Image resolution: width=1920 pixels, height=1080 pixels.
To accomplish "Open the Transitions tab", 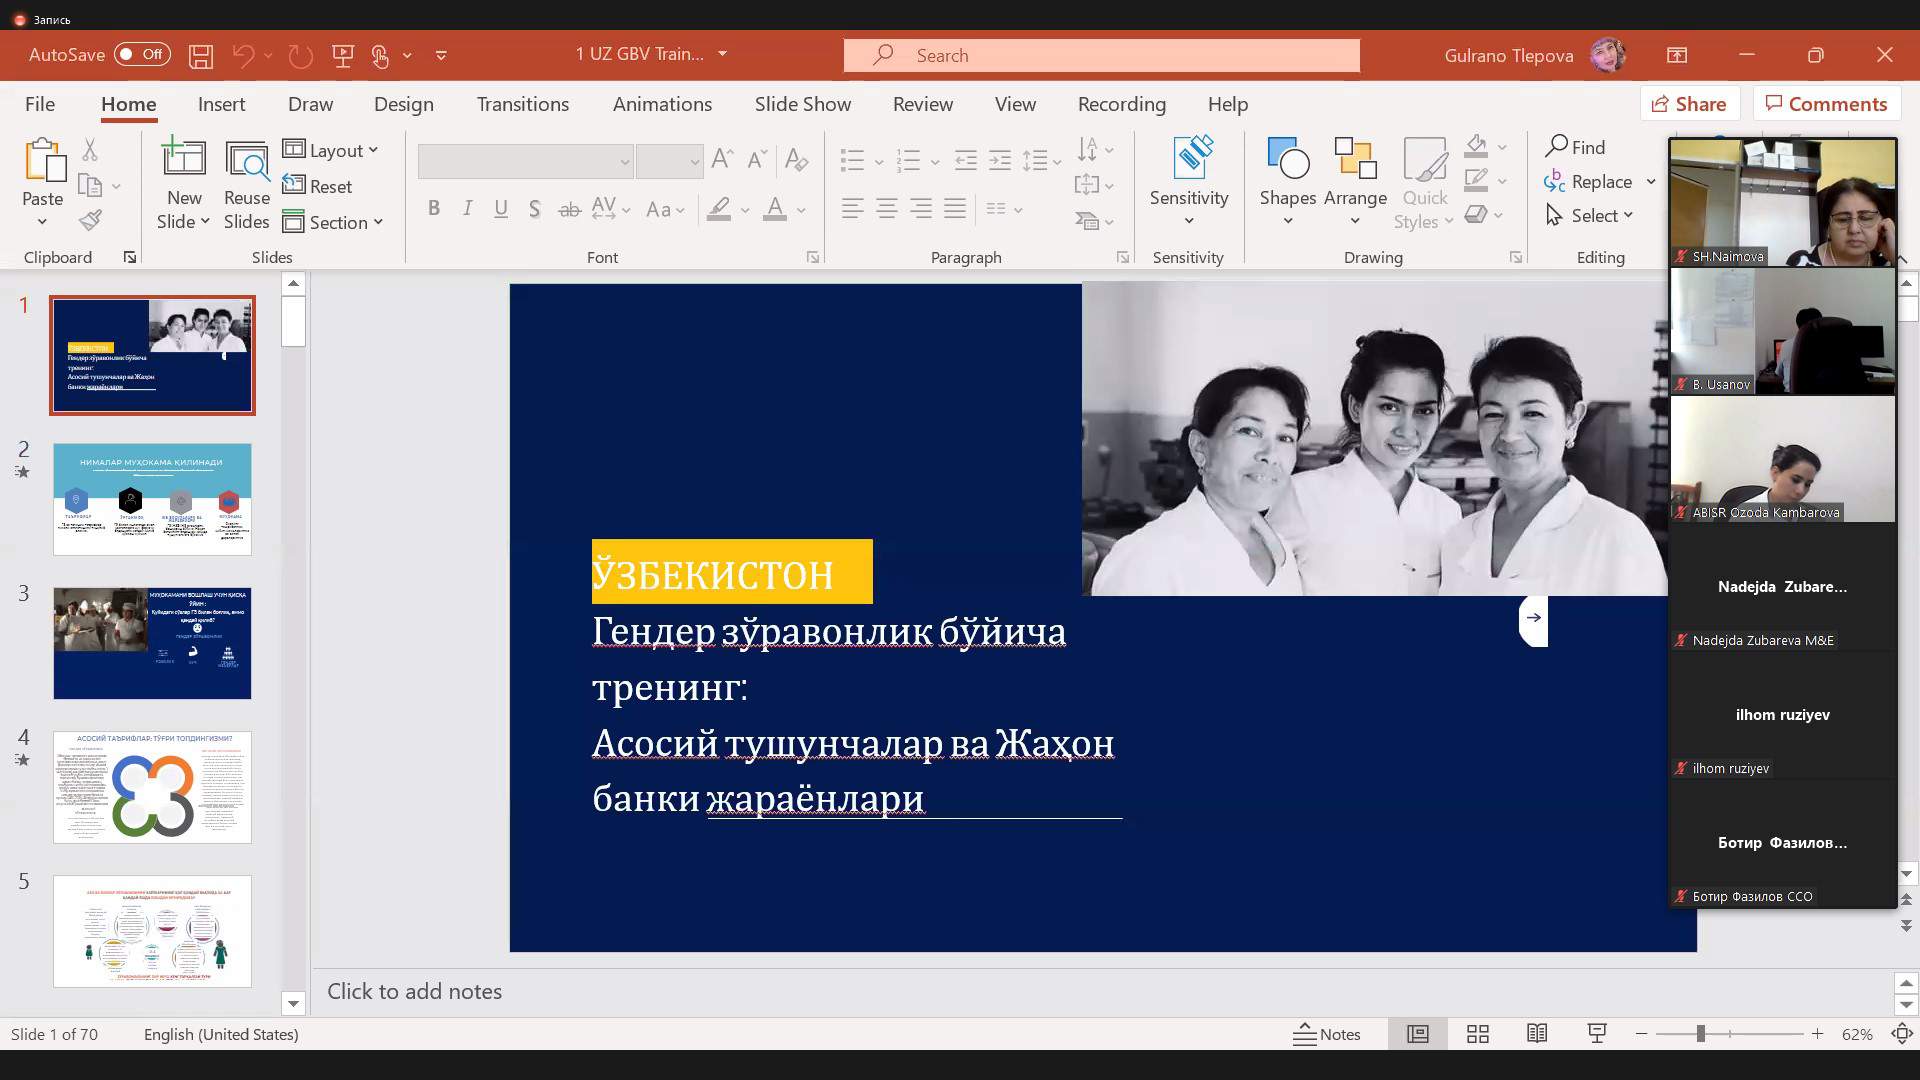I will 522,104.
